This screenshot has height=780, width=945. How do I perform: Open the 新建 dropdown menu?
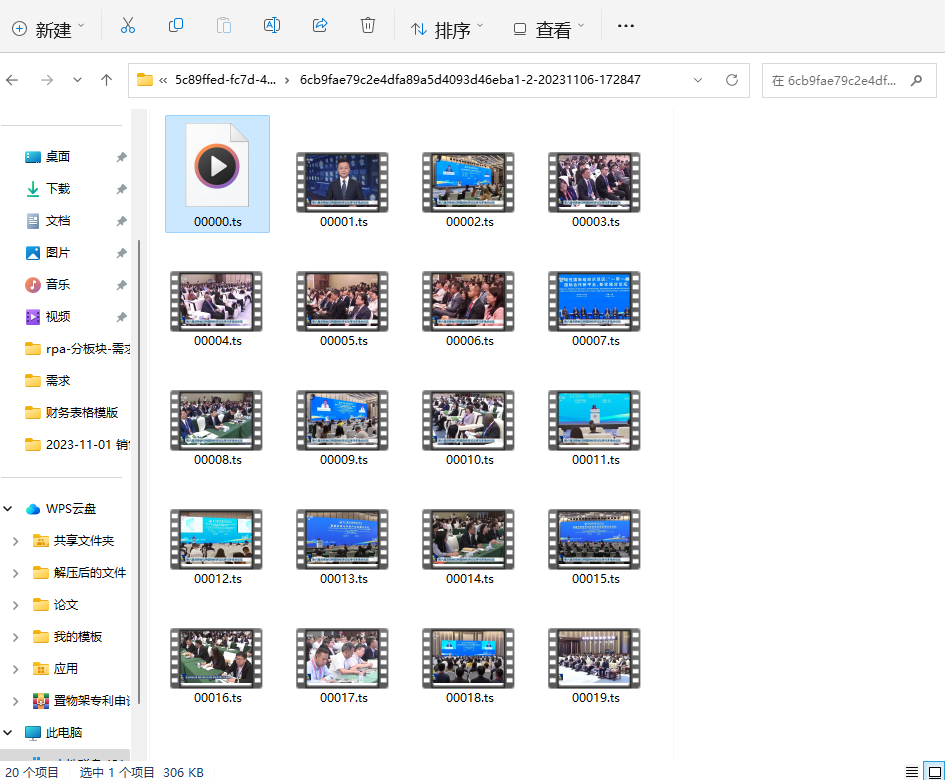pos(48,29)
